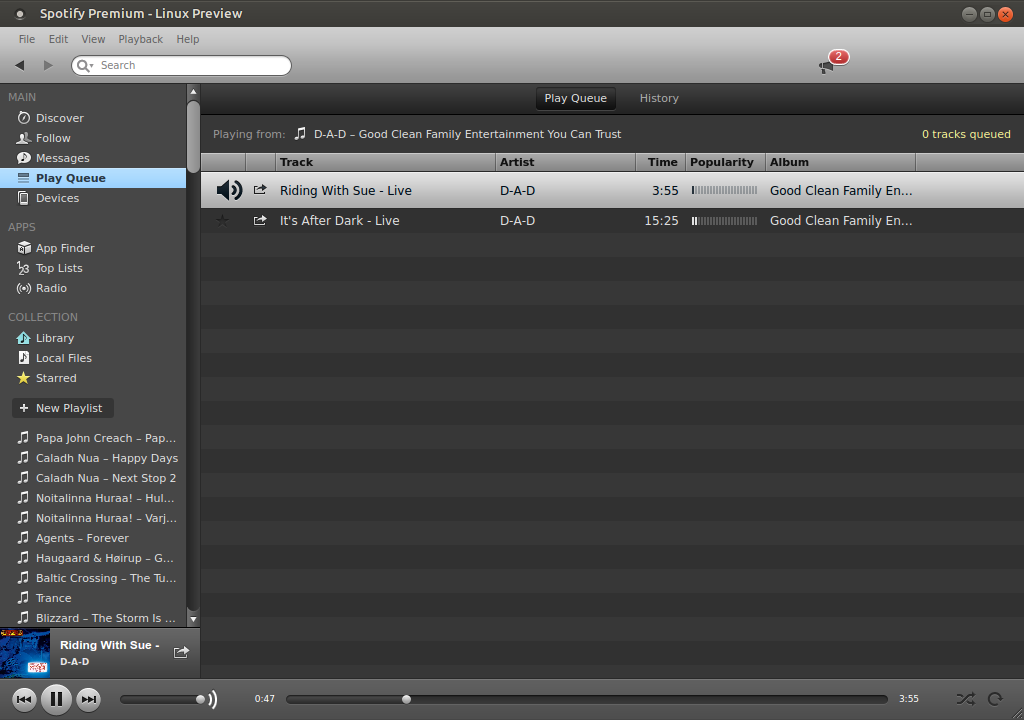The width and height of the screenshot is (1024, 720).
Task: Skip to the next track
Action: pos(89,699)
